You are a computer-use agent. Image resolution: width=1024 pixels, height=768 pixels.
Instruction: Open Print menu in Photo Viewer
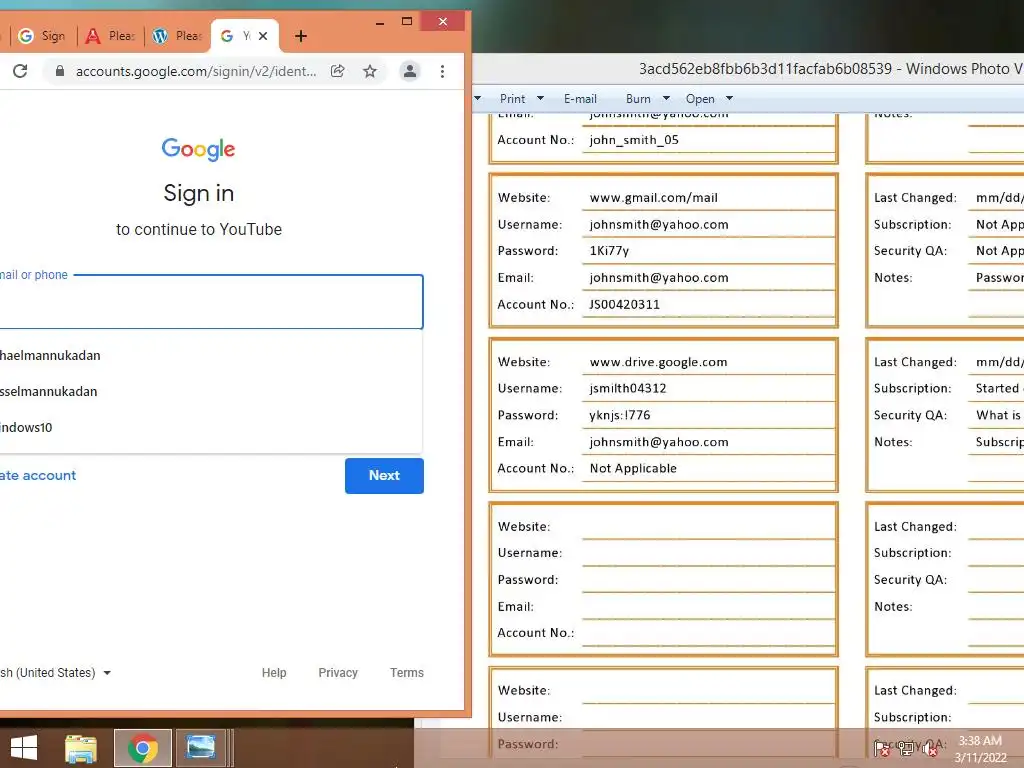tap(512, 99)
